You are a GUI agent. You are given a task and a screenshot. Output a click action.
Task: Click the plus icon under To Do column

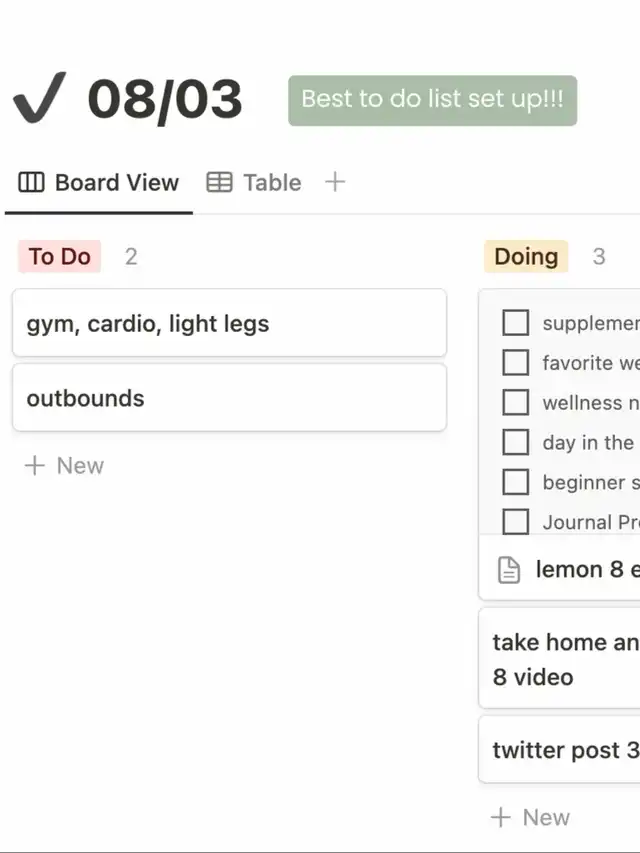pyautogui.click(x=35, y=466)
